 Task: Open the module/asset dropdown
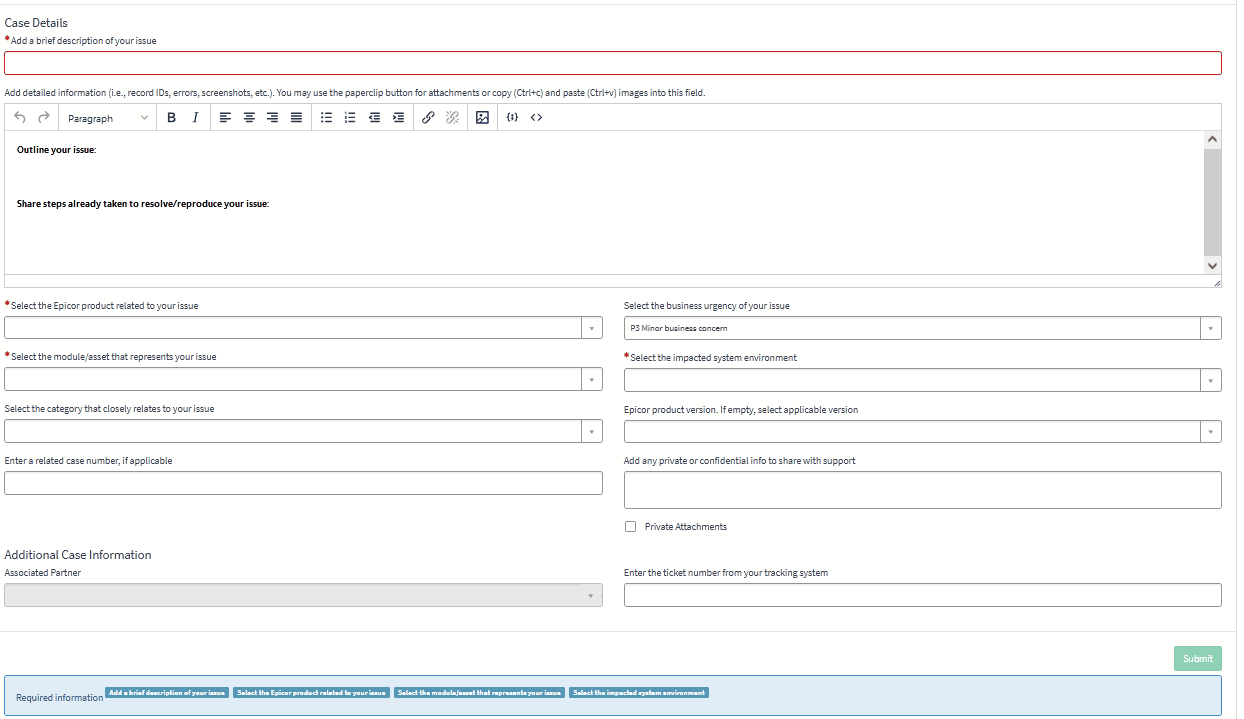point(303,380)
